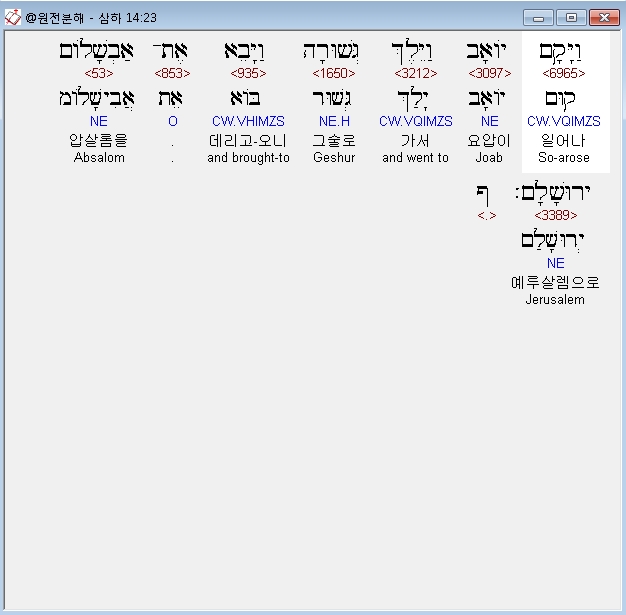Click Korean gloss 그술로

tap(334, 141)
